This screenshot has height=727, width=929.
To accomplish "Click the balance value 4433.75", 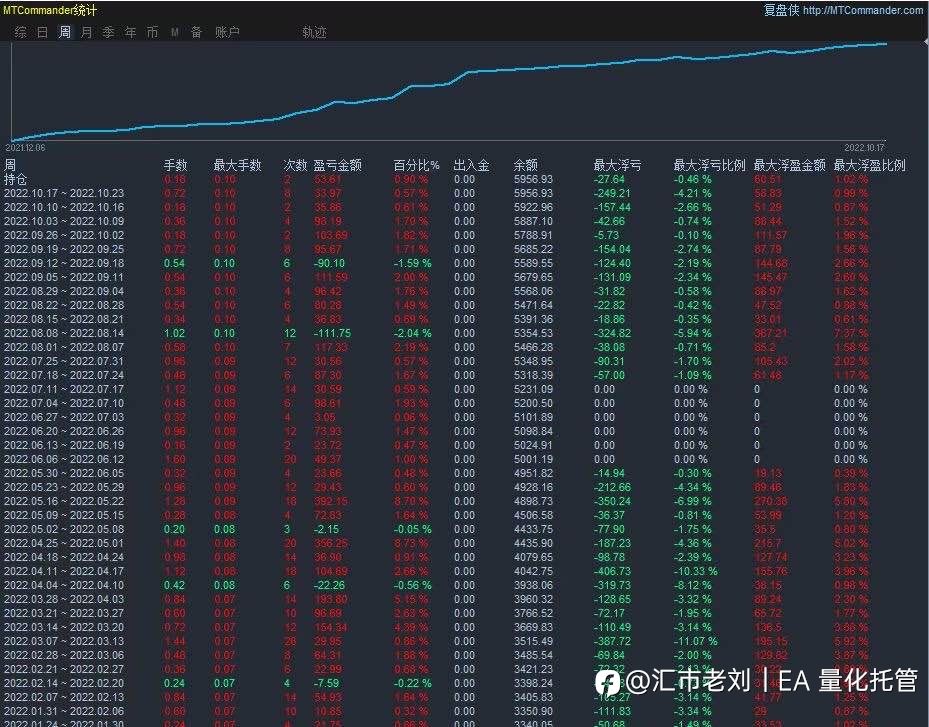I will click(533, 529).
